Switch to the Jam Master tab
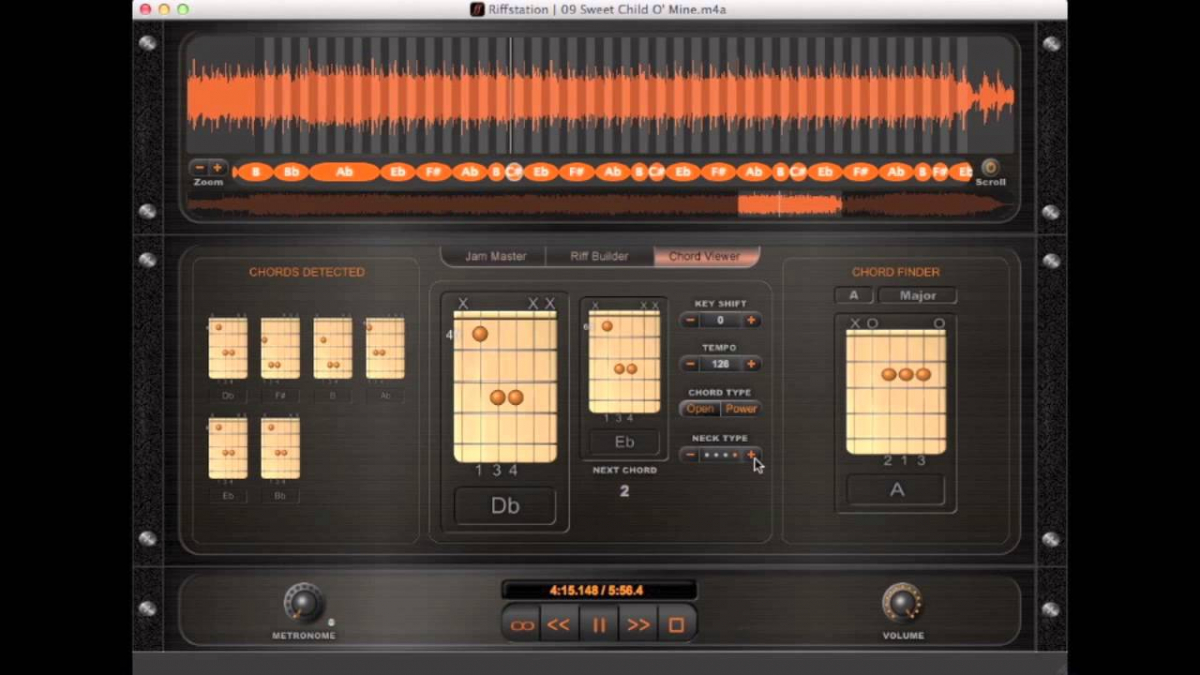This screenshot has height=675, width=1200. (495, 256)
